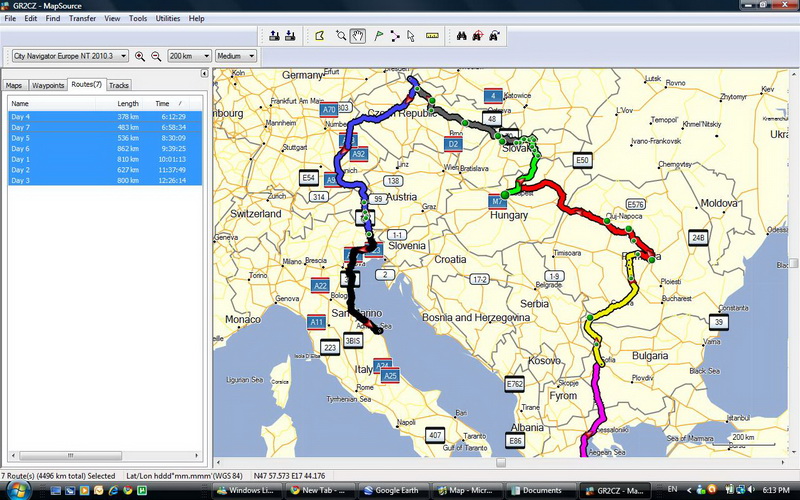Switch to the Tracks tab
This screenshot has height=500, width=800.
click(119, 85)
